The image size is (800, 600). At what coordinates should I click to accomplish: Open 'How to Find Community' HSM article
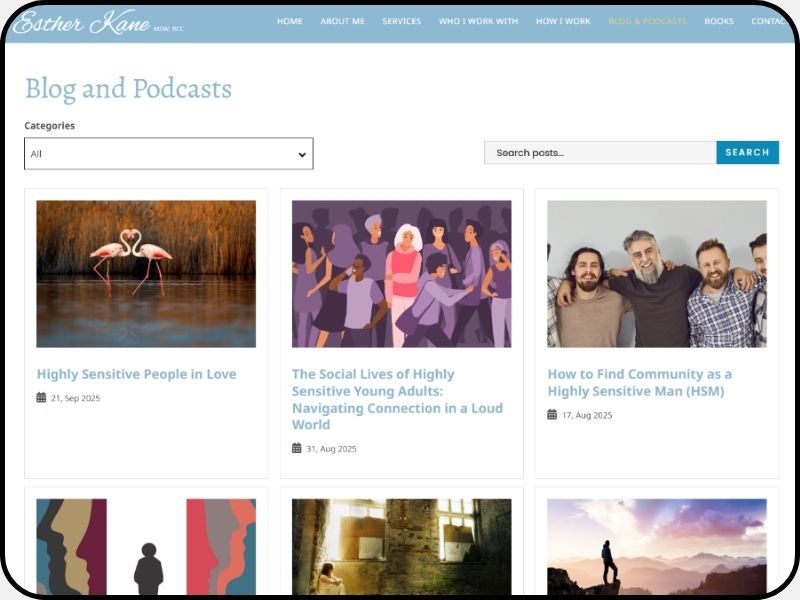pos(639,382)
